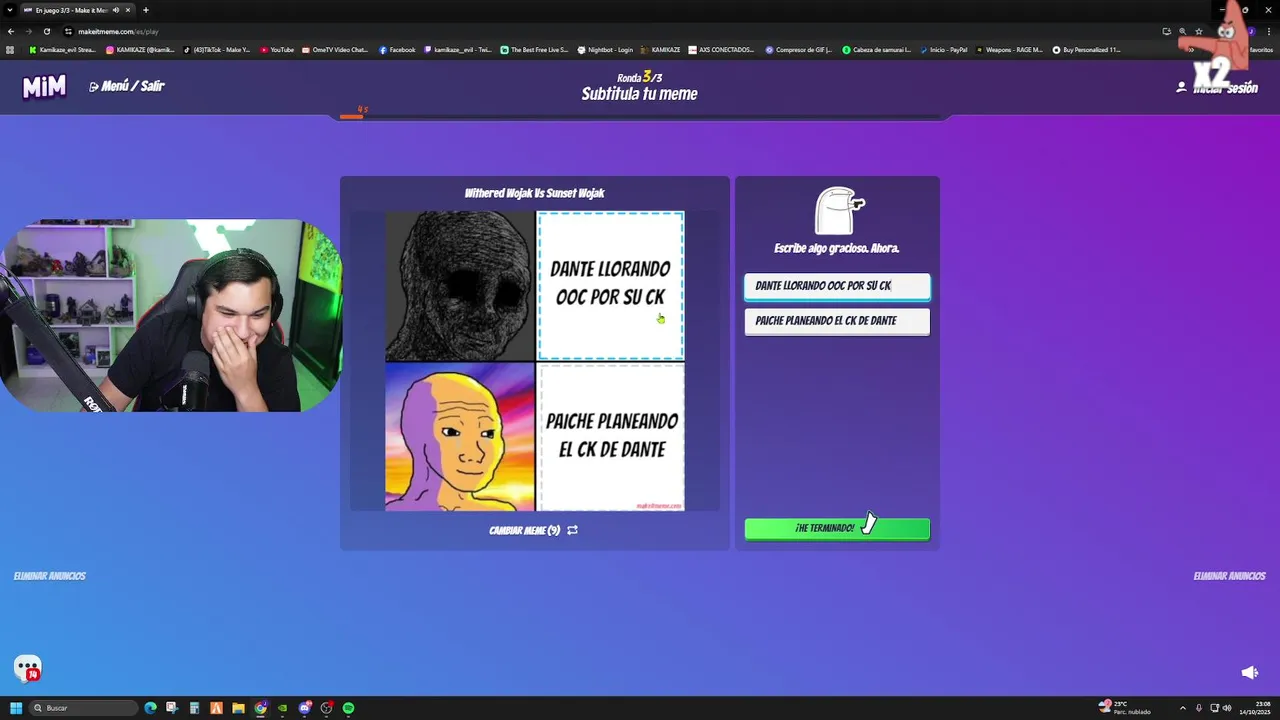Open NVIDIA app from taskbar
This screenshot has width=1280, height=720.
(282, 708)
